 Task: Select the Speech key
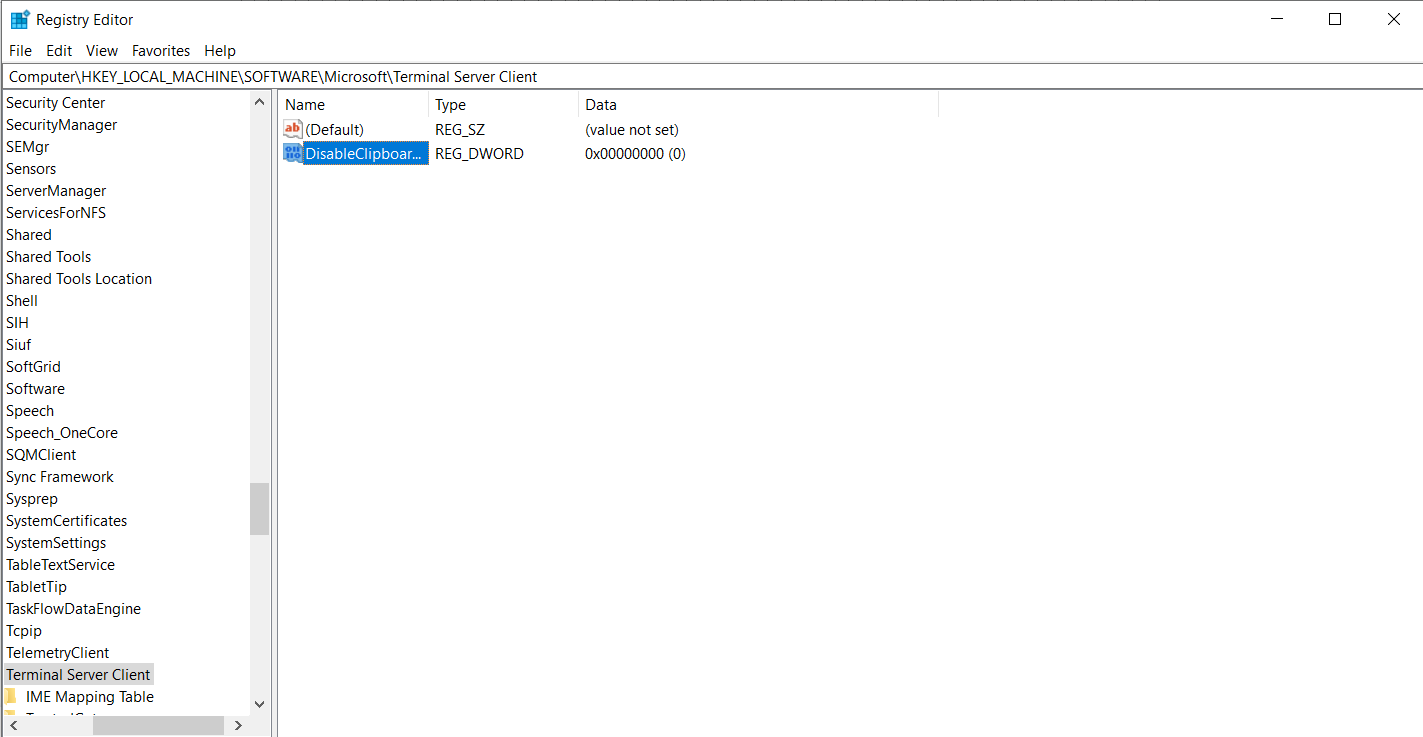click(x=30, y=411)
